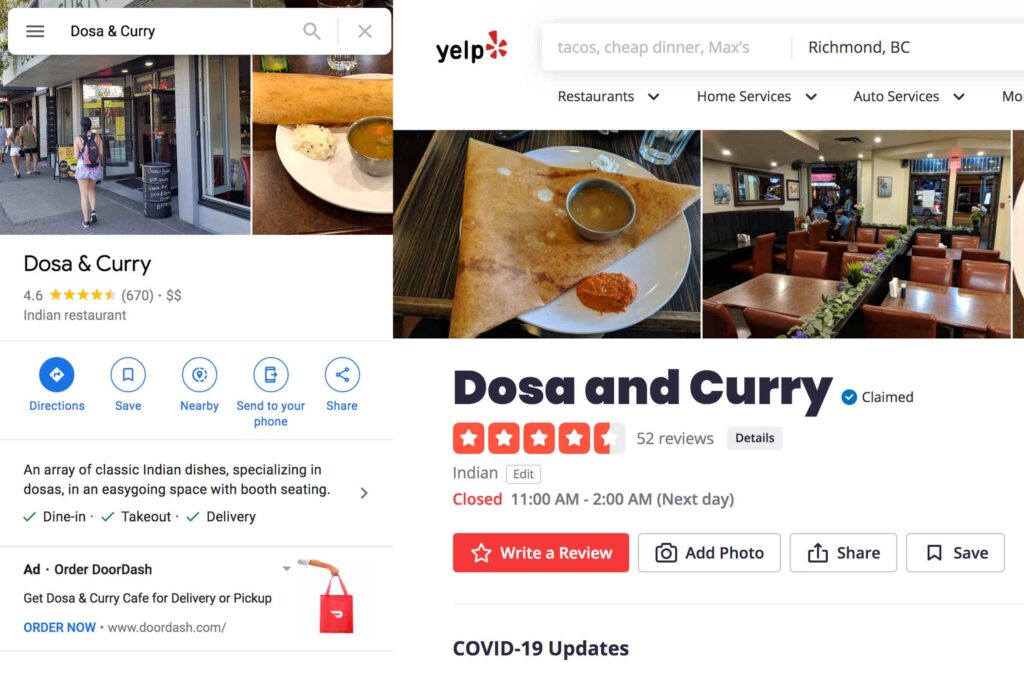1024x674 pixels.
Task: Click the Save bookmark icon in Maps
Action: click(128, 375)
